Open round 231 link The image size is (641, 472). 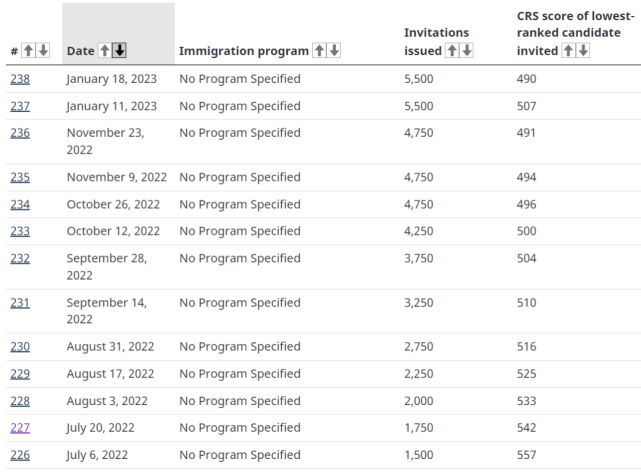tap(20, 302)
